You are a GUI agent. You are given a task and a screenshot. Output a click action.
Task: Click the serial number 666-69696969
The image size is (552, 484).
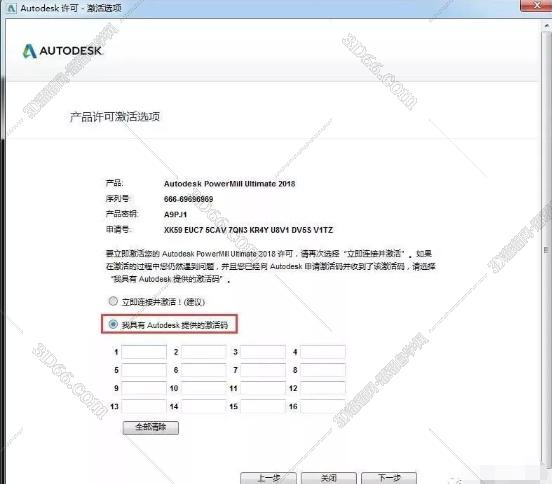click(x=188, y=199)
